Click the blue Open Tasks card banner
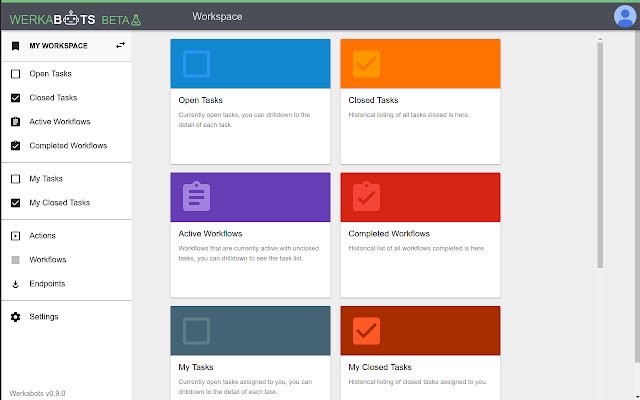Viewport: 640px width, 400px height. 250,64
